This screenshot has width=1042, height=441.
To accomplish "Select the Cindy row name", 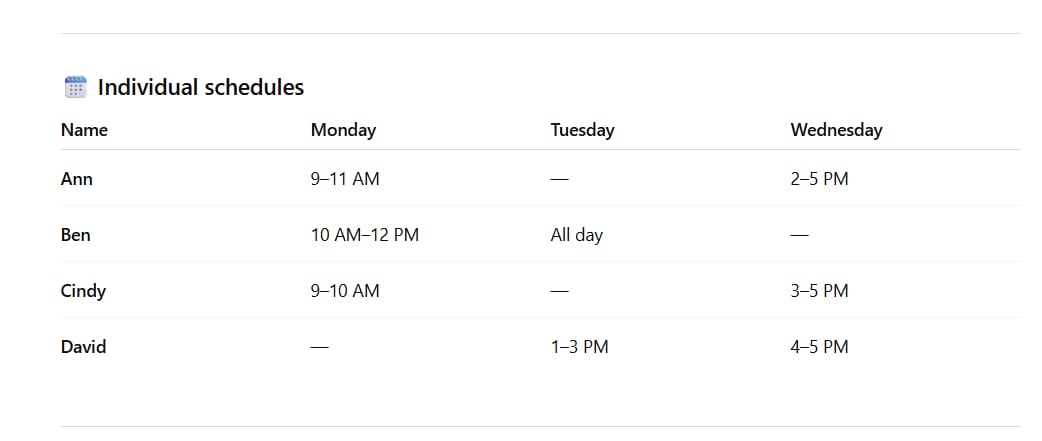I will [x=83, y=291].
